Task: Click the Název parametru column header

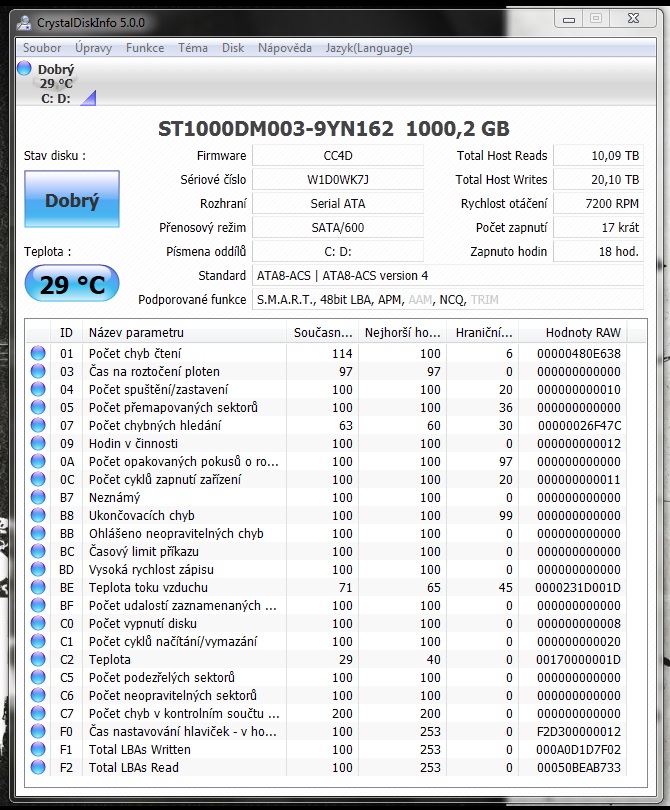Action: 184,333
